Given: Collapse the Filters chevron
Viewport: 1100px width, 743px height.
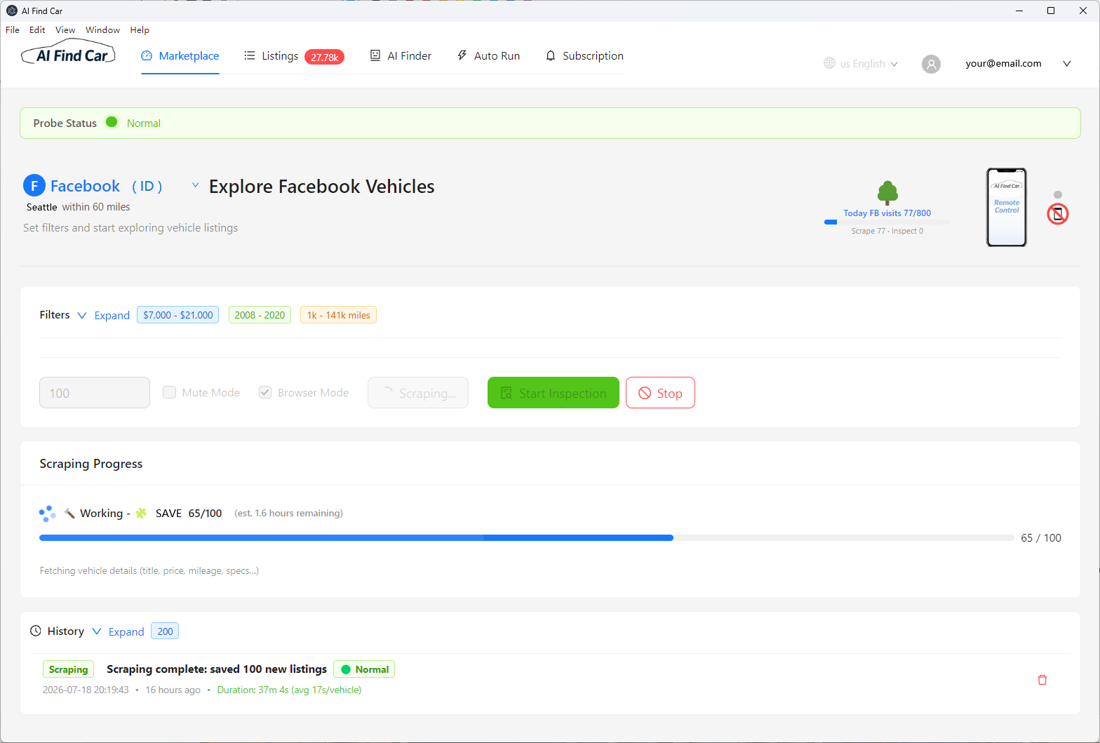Looking at the screenshot, I should tap(81, 316).
